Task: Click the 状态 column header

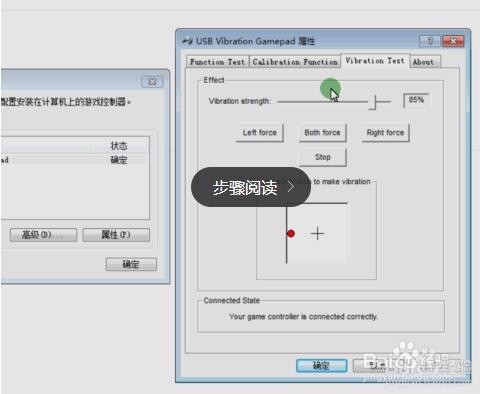Action: 119,146
